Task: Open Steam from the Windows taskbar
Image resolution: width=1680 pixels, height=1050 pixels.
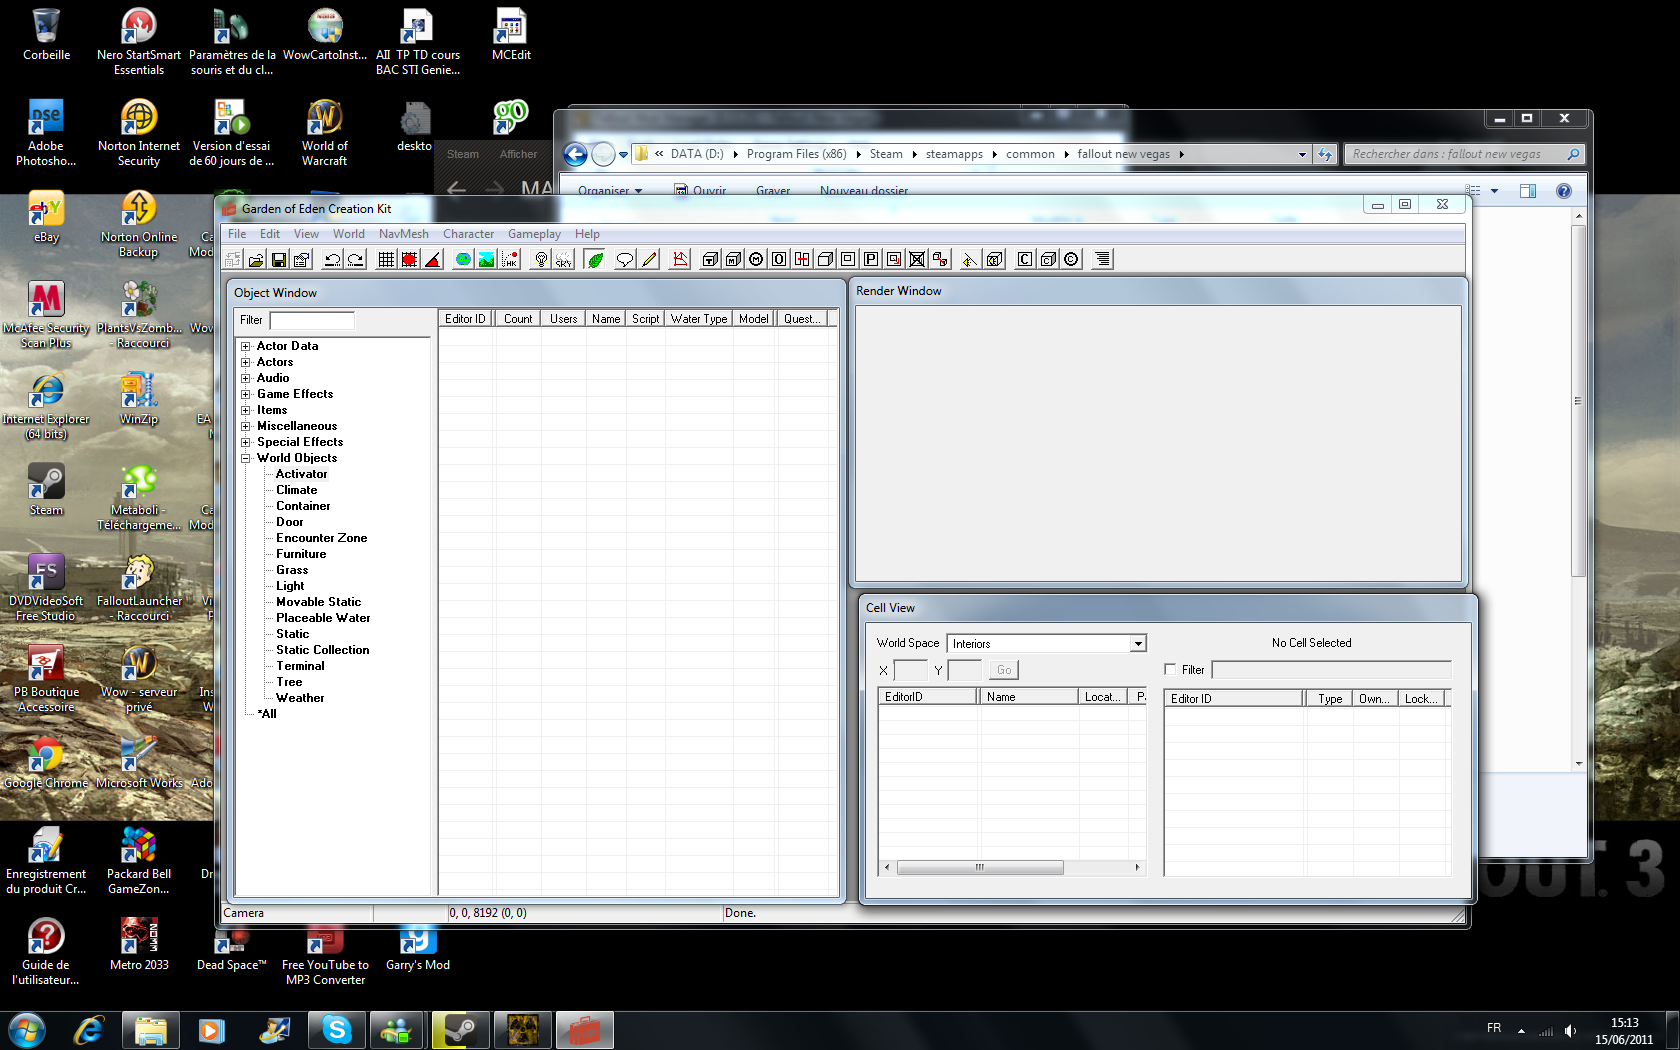Action: [460, 1029]
